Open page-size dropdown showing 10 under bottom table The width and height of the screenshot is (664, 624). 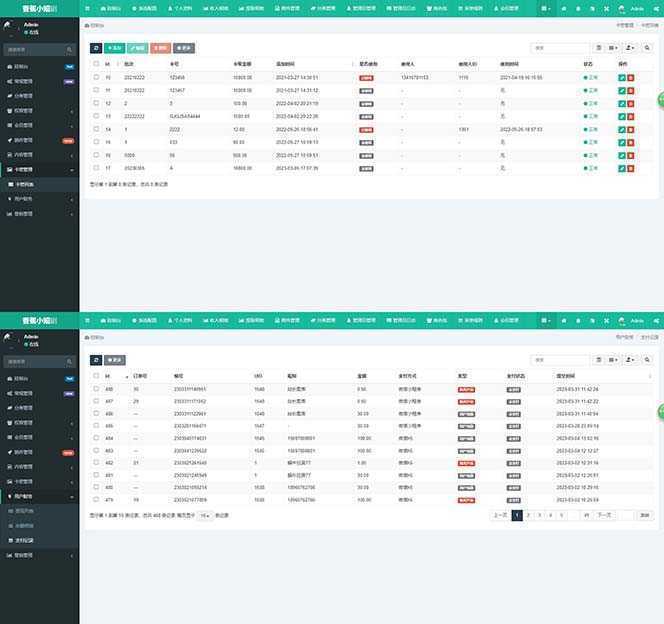[205, 516]
